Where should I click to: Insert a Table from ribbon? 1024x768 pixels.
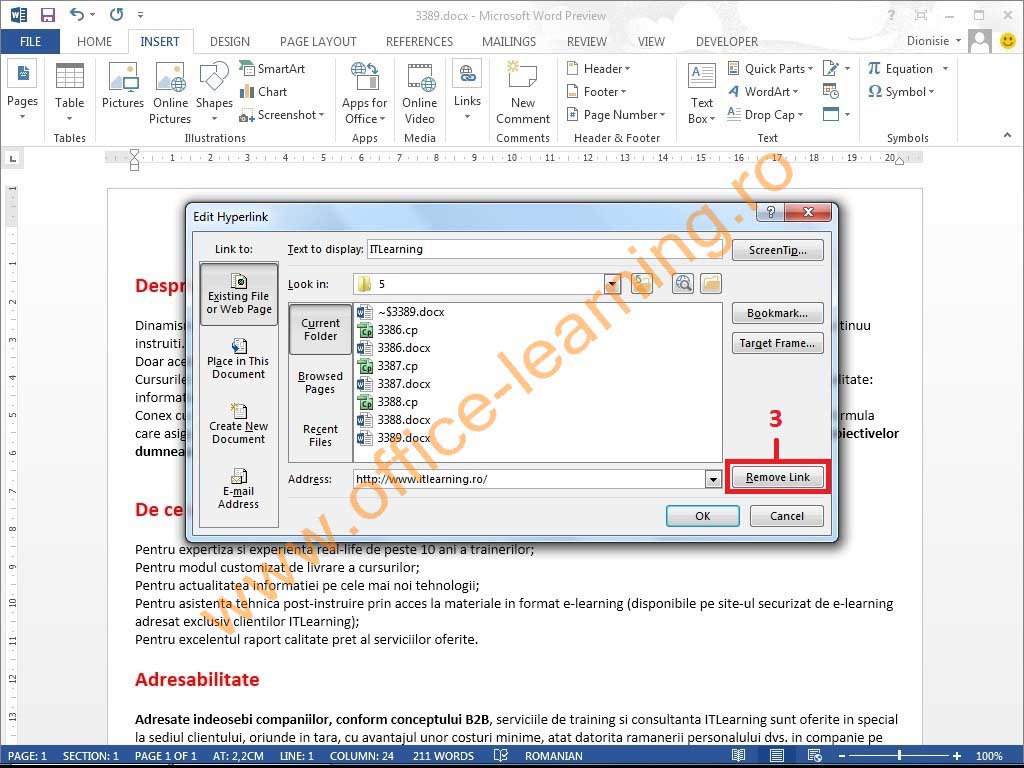click(x=69, y=91)
